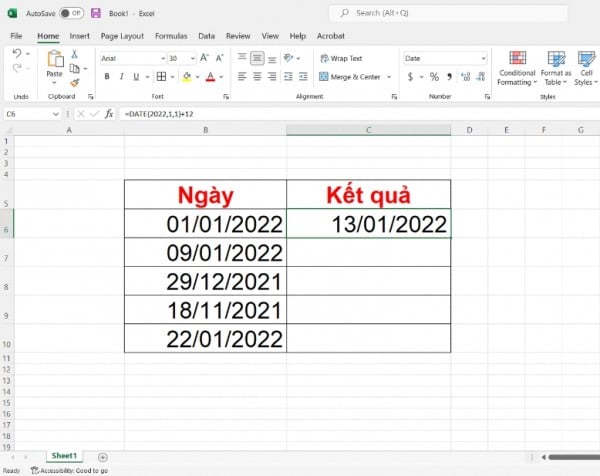Click the Insert Function fx icon
Screen dimensions: 600x476
[109, 114]
